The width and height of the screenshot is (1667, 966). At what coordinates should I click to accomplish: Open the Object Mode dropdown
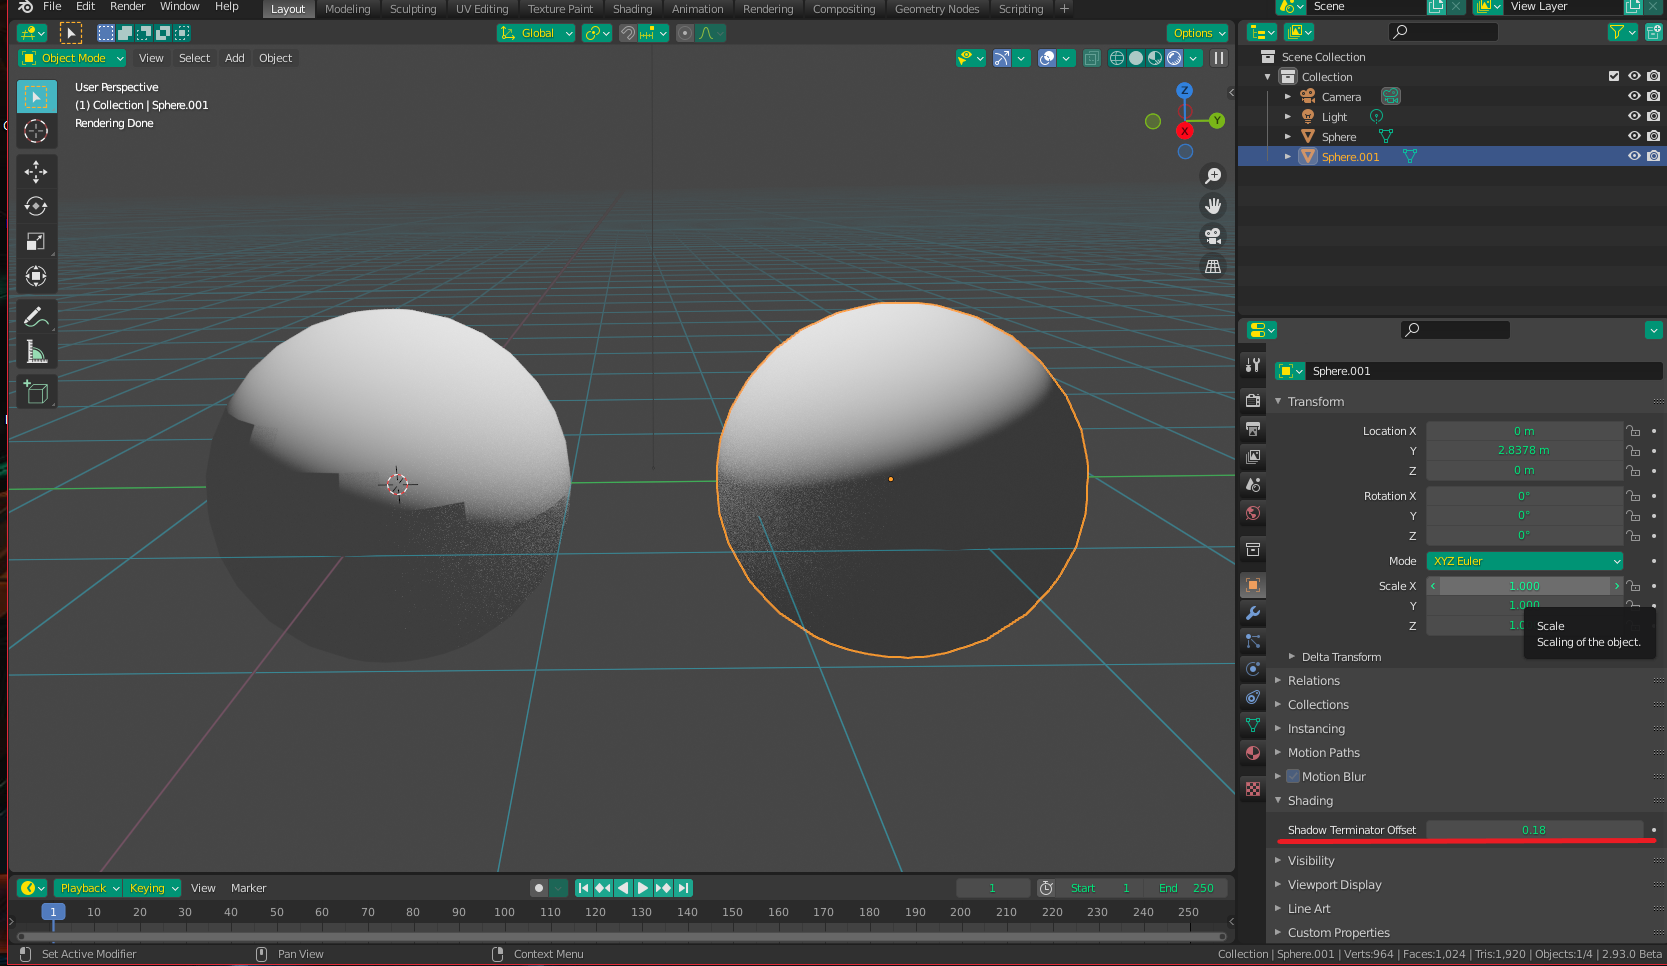pyautogui.click(x=72, y=58)
